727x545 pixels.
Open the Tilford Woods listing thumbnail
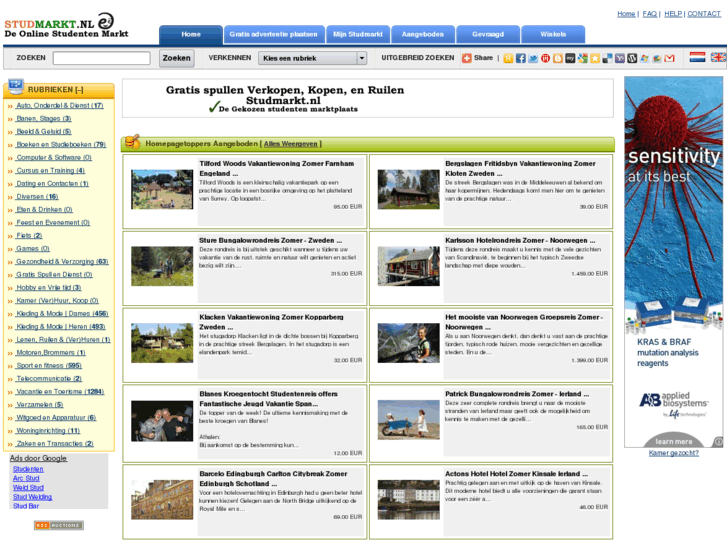point(162,187)
